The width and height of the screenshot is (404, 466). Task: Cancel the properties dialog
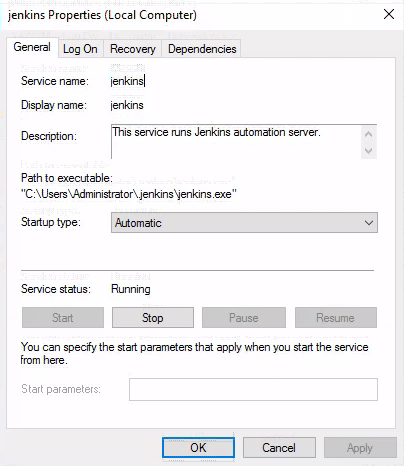[x=279, y=447]
